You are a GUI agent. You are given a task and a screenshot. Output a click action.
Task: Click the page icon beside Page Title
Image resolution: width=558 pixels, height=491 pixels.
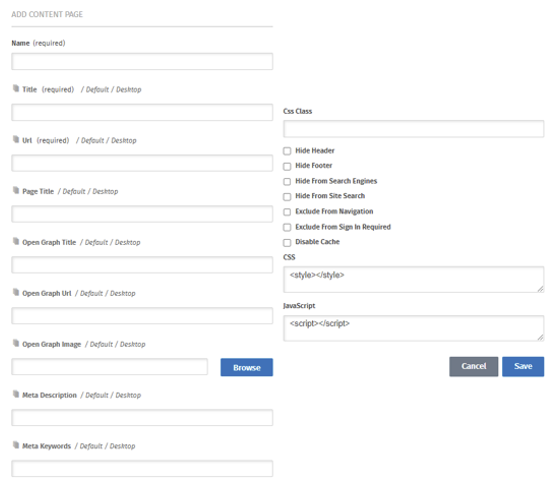point(16,190)
